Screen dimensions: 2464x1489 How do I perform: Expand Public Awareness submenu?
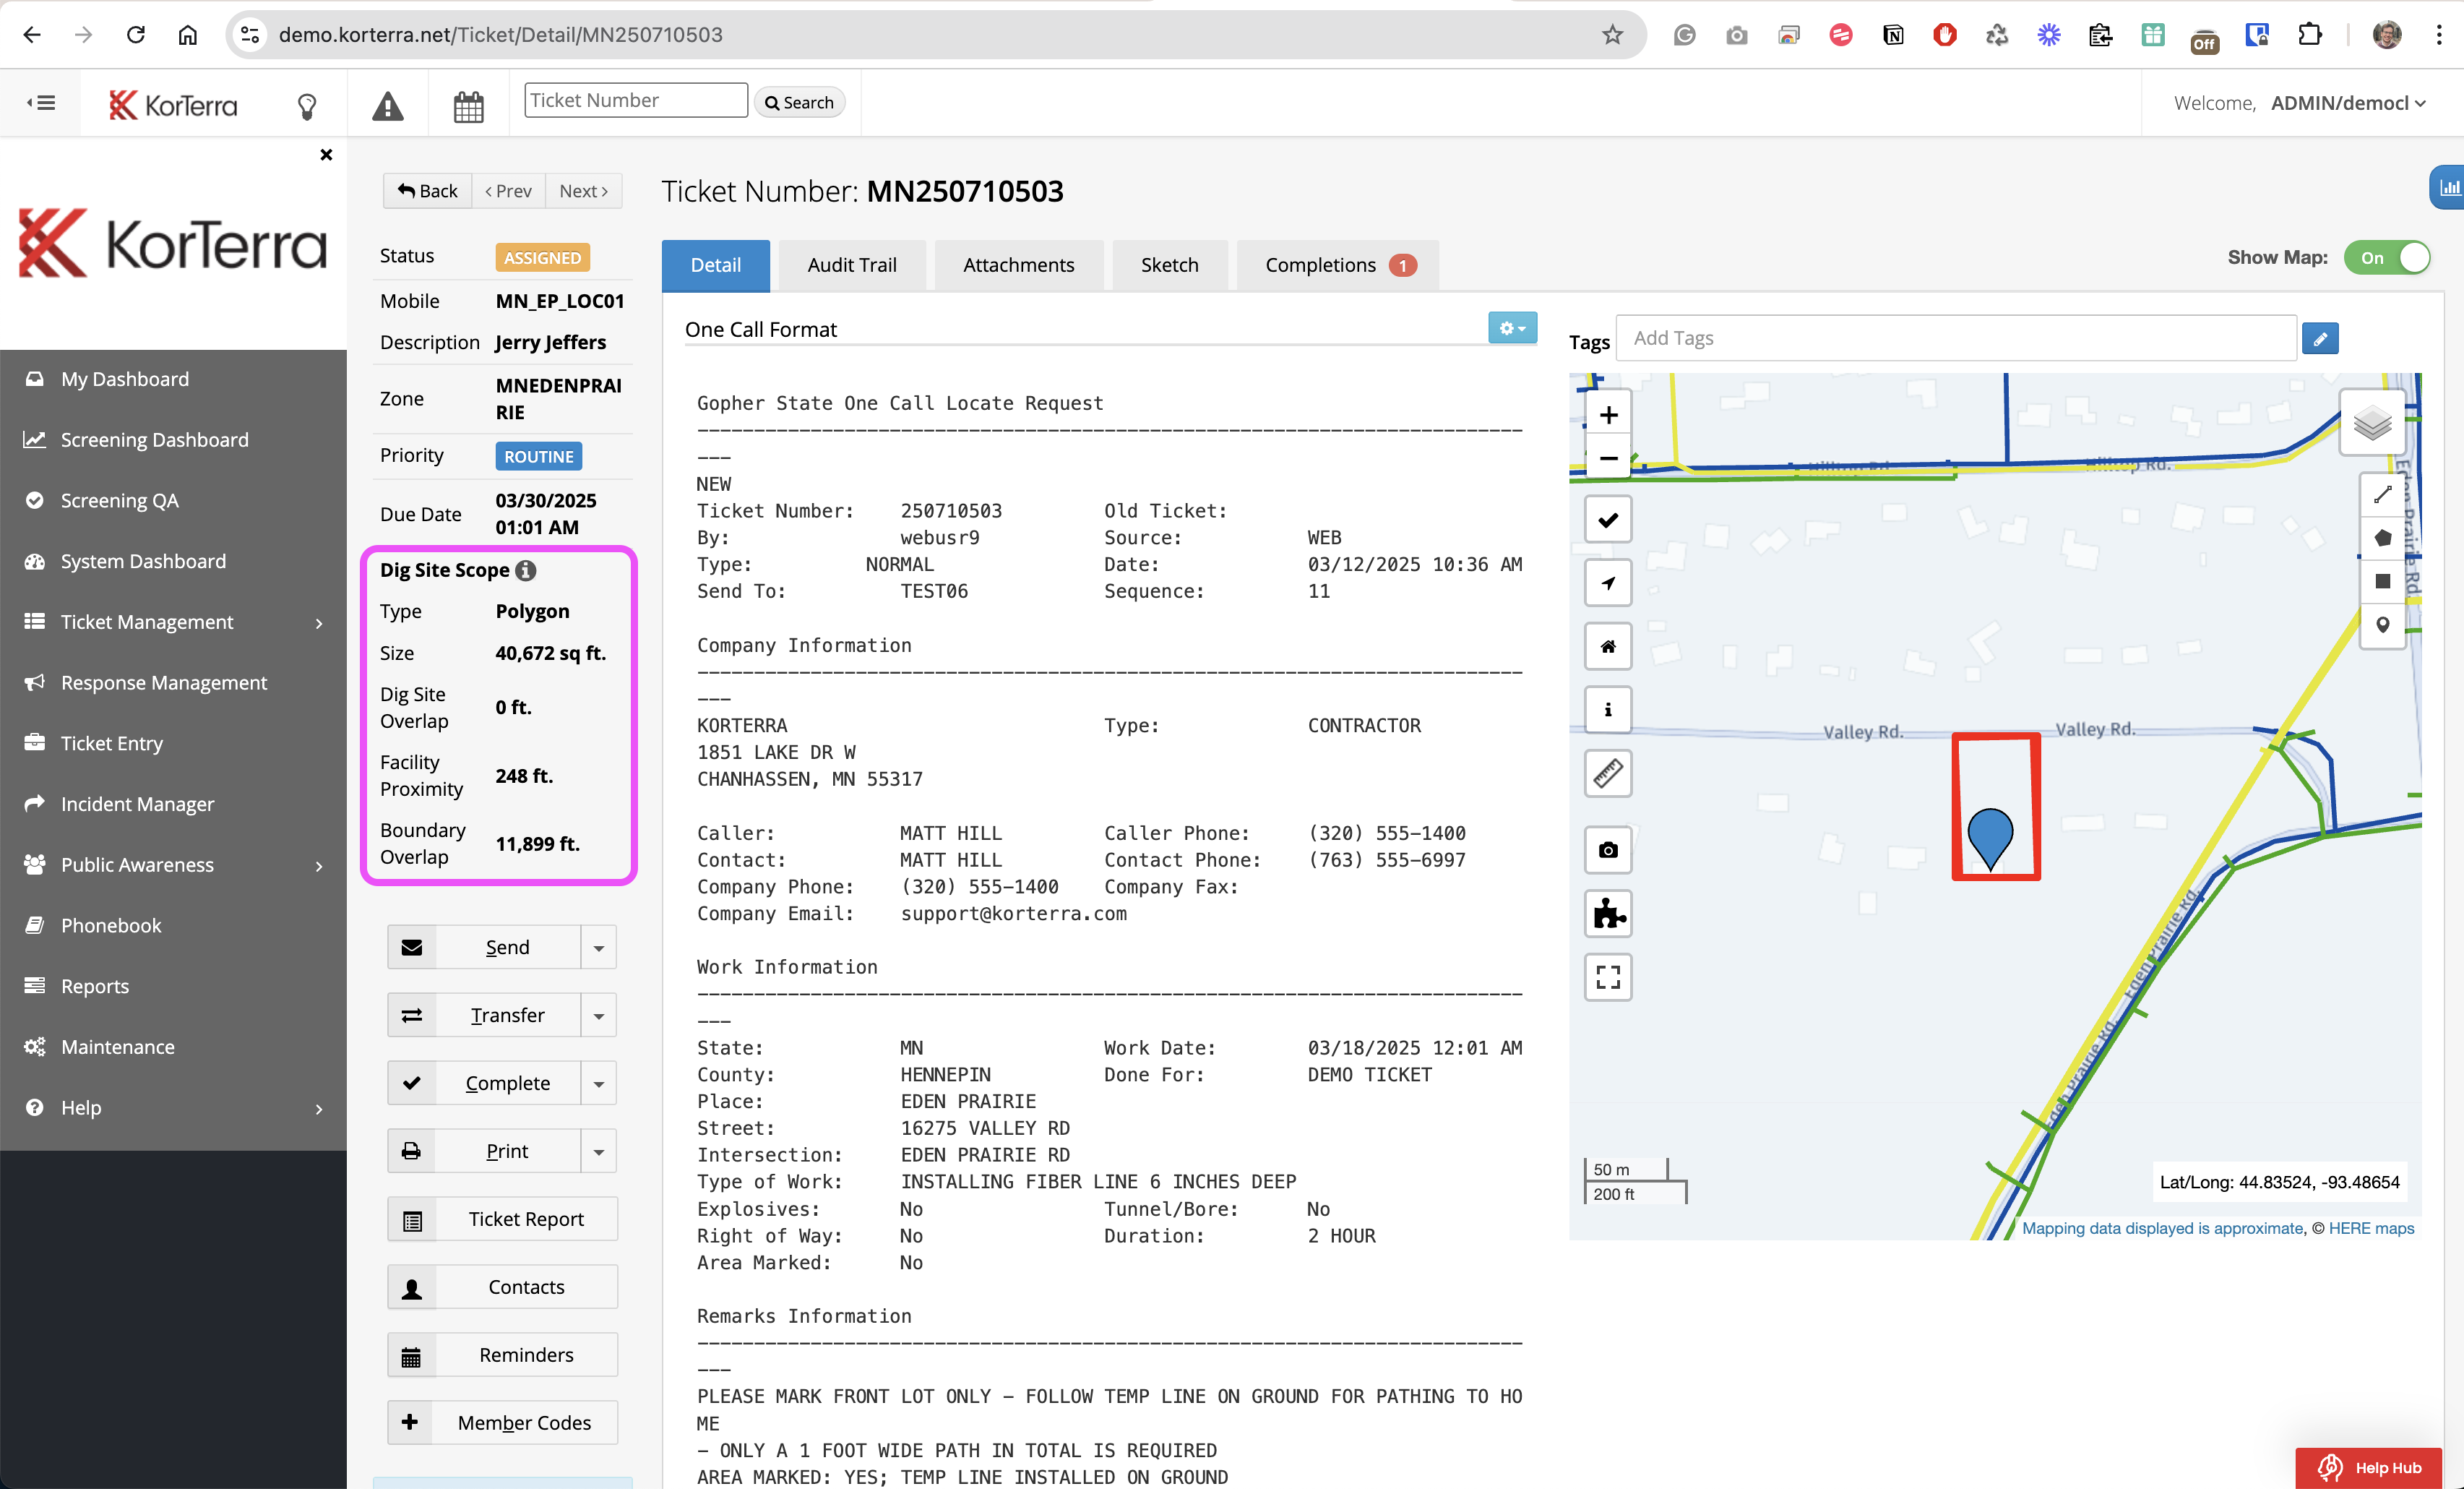(174, 865)
